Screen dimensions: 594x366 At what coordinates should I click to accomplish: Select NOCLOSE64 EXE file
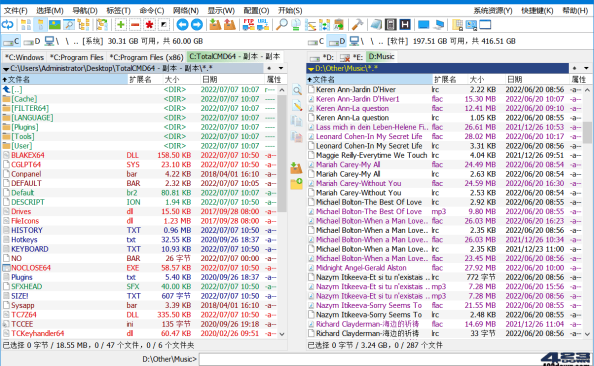(x=139, y=267)
